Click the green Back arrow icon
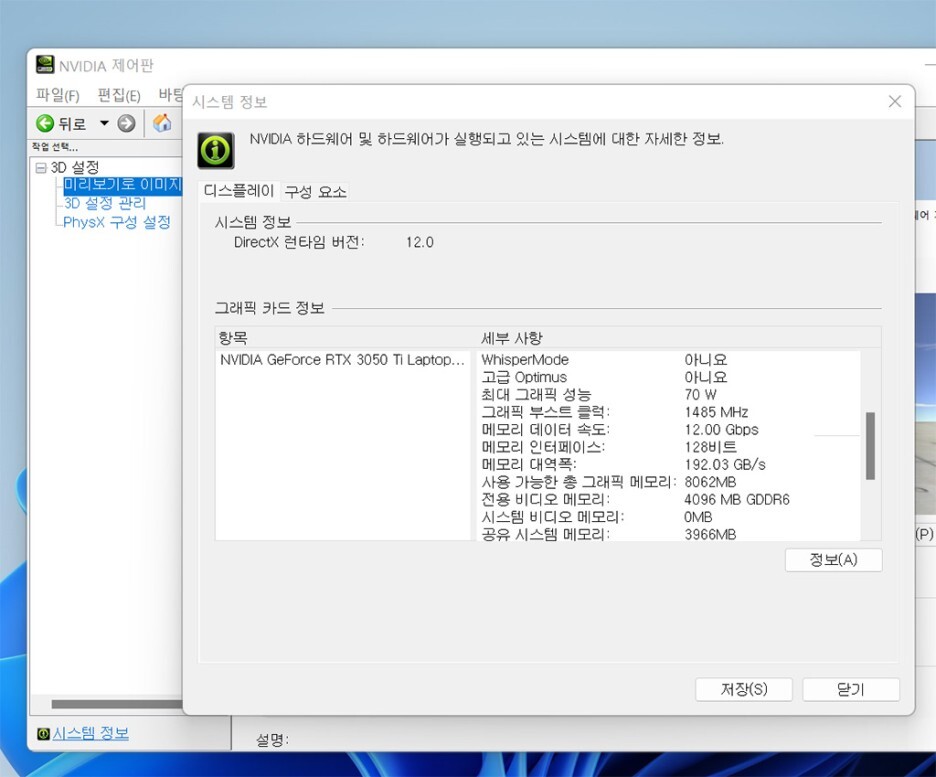The height and width of the screenshot is (777, 936). point(45,124)
